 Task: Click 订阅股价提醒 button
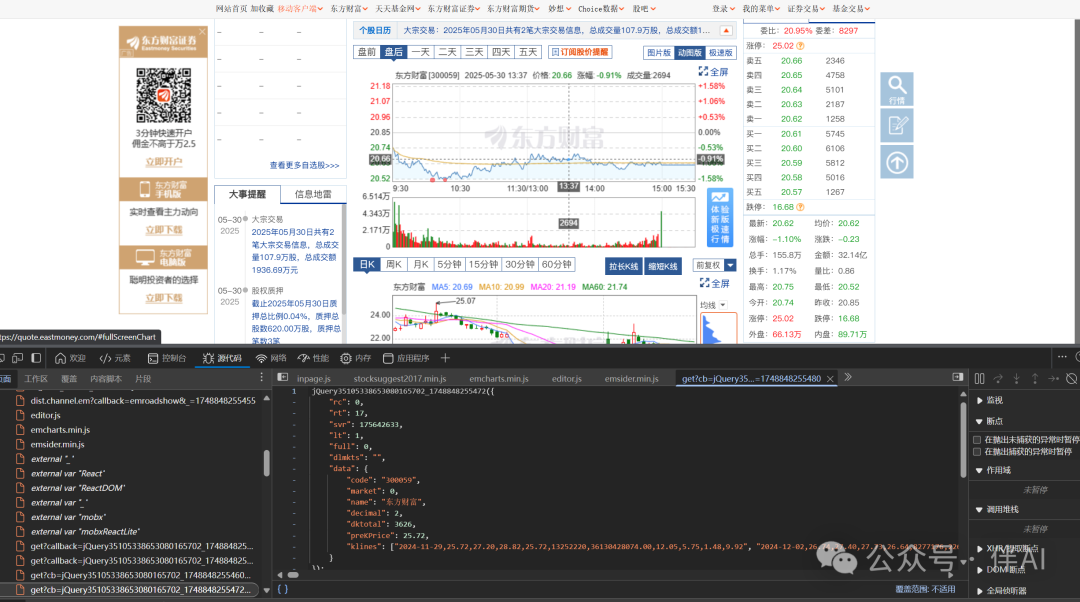[581, 52]
